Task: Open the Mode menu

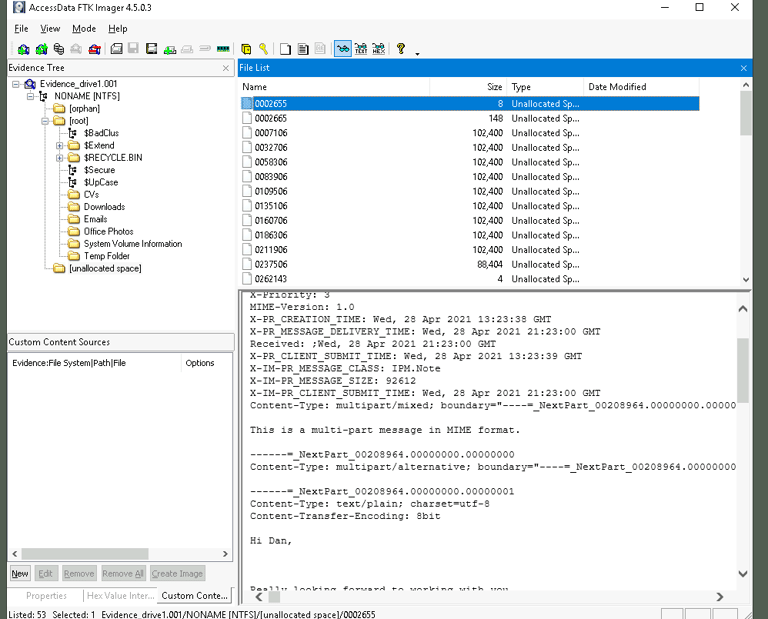Action: pos(84,29)
